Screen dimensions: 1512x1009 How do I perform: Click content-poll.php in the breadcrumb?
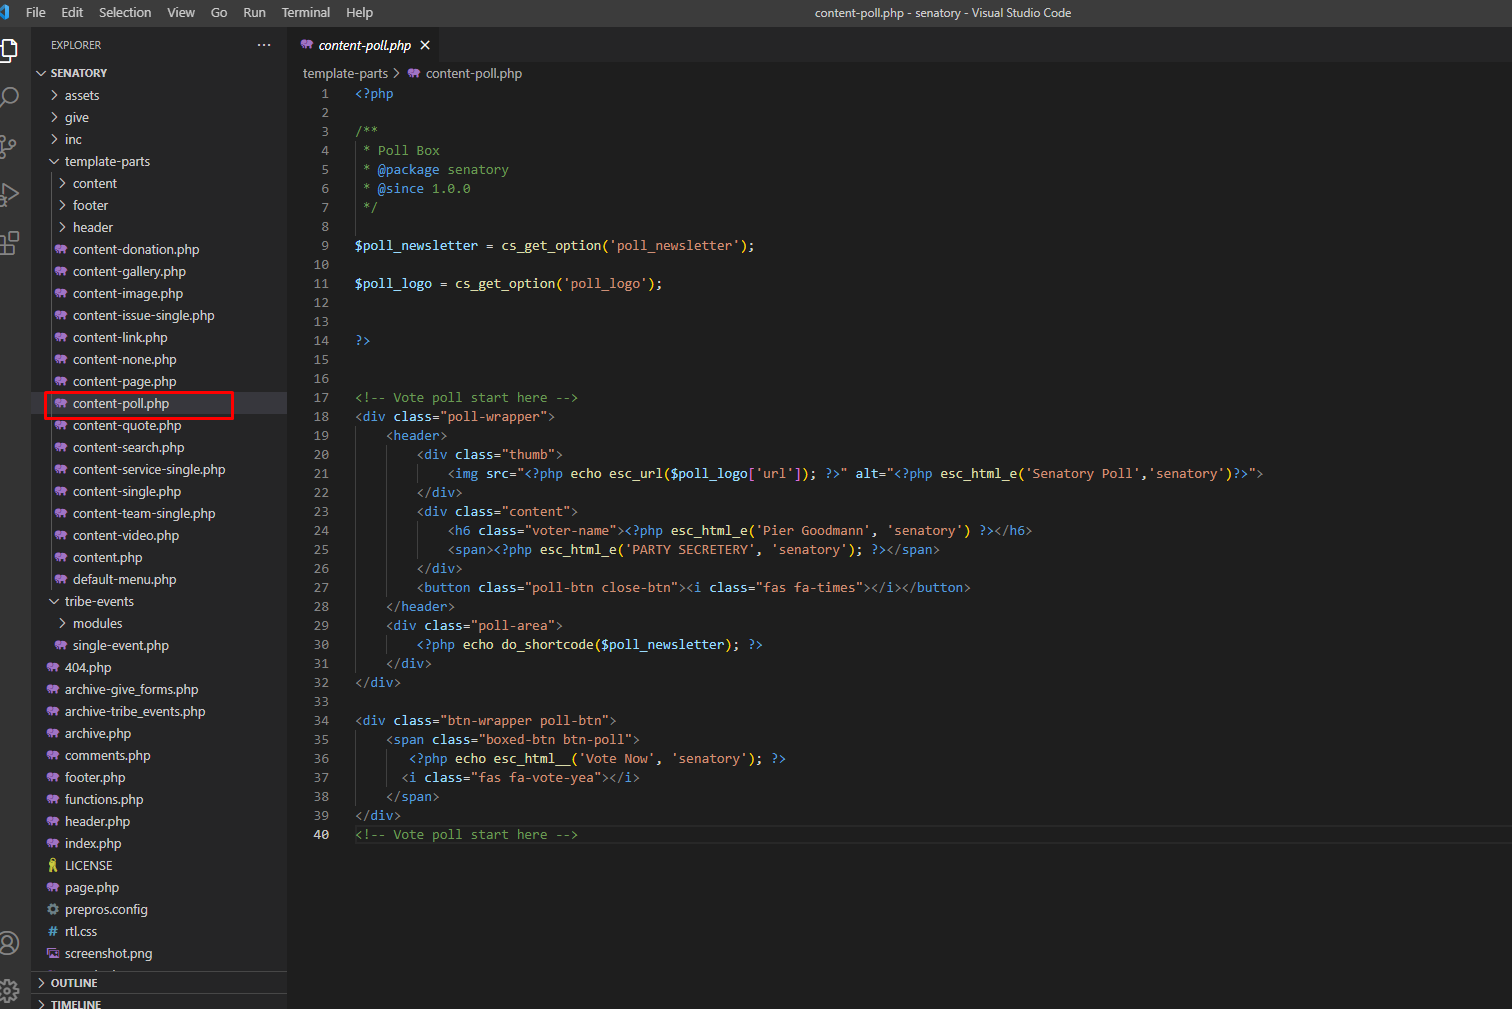(474, 73)
